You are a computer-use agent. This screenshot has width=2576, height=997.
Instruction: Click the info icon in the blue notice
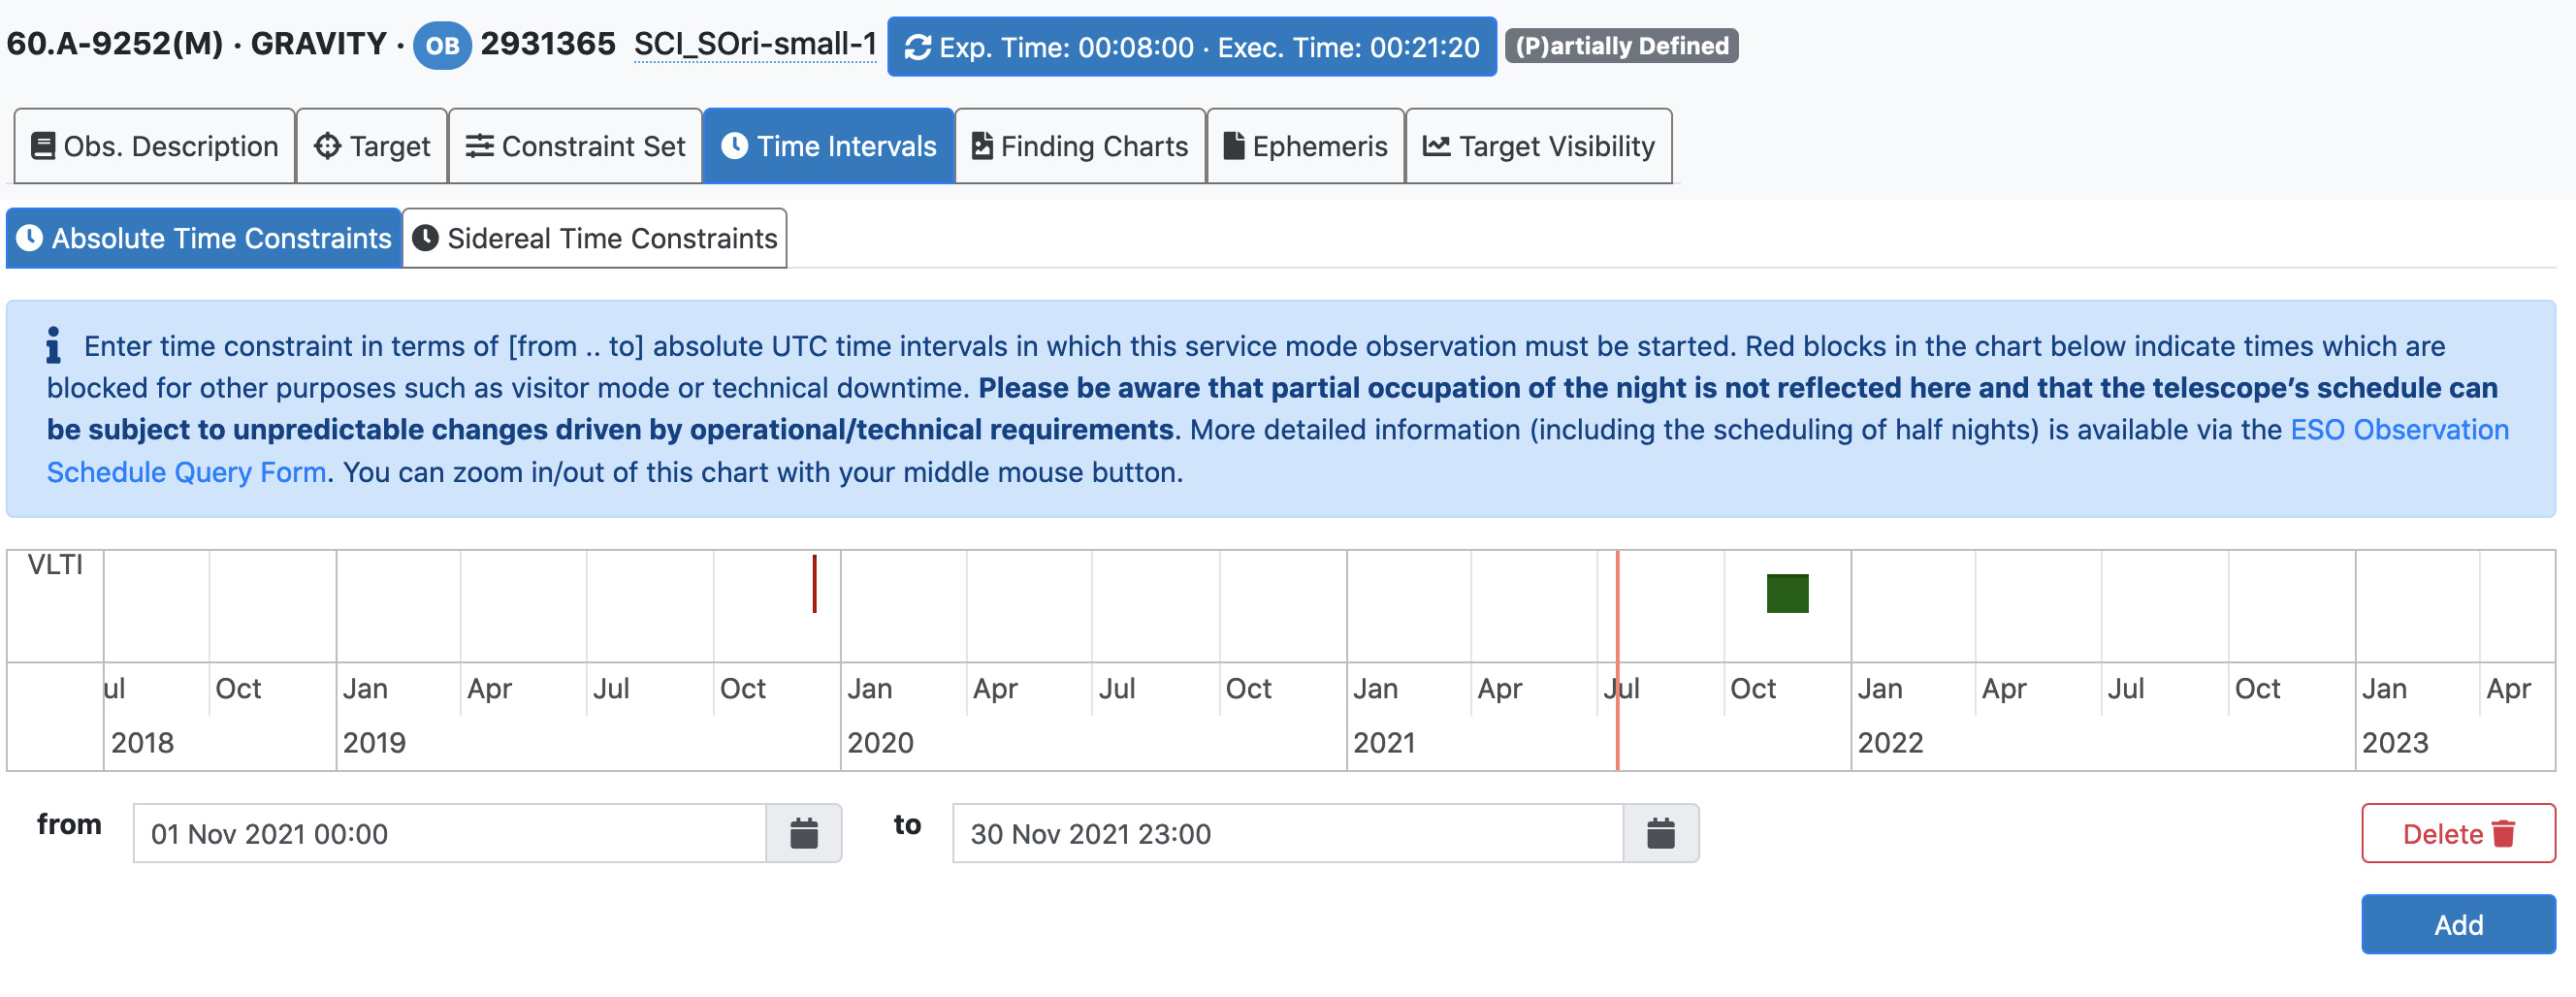click(54, 346)
